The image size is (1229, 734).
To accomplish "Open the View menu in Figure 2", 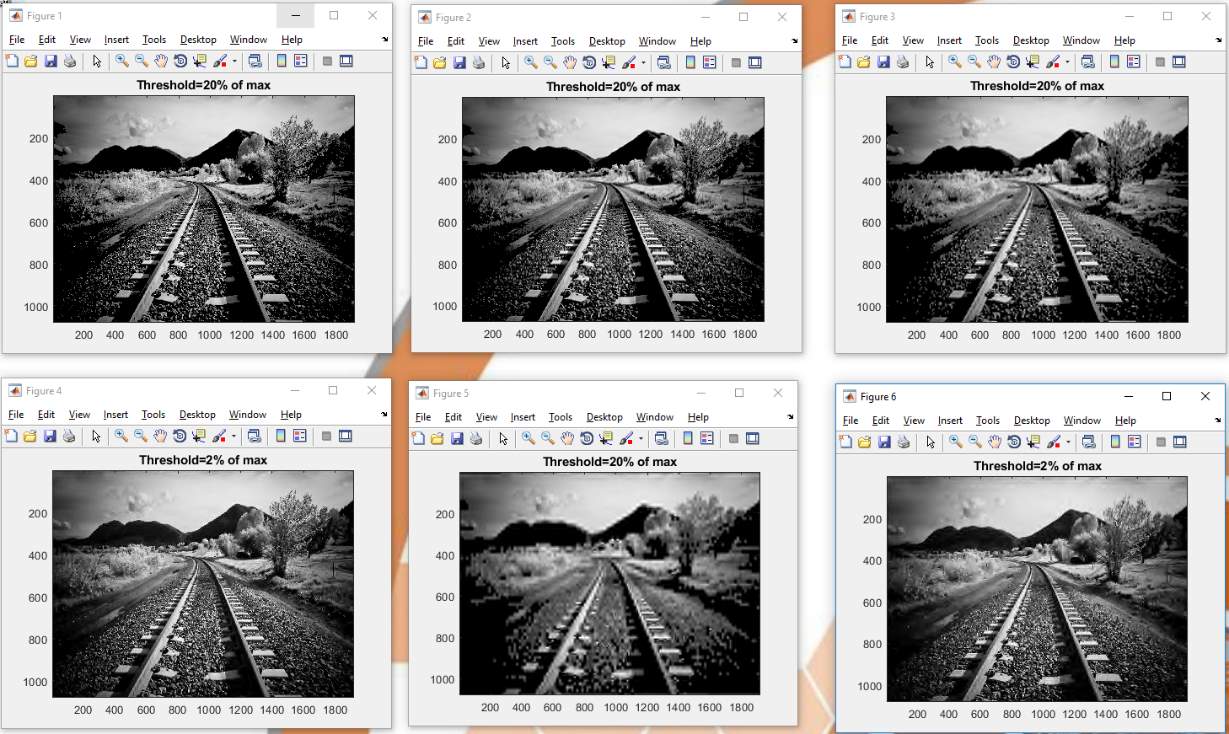I will click(489, 41).
